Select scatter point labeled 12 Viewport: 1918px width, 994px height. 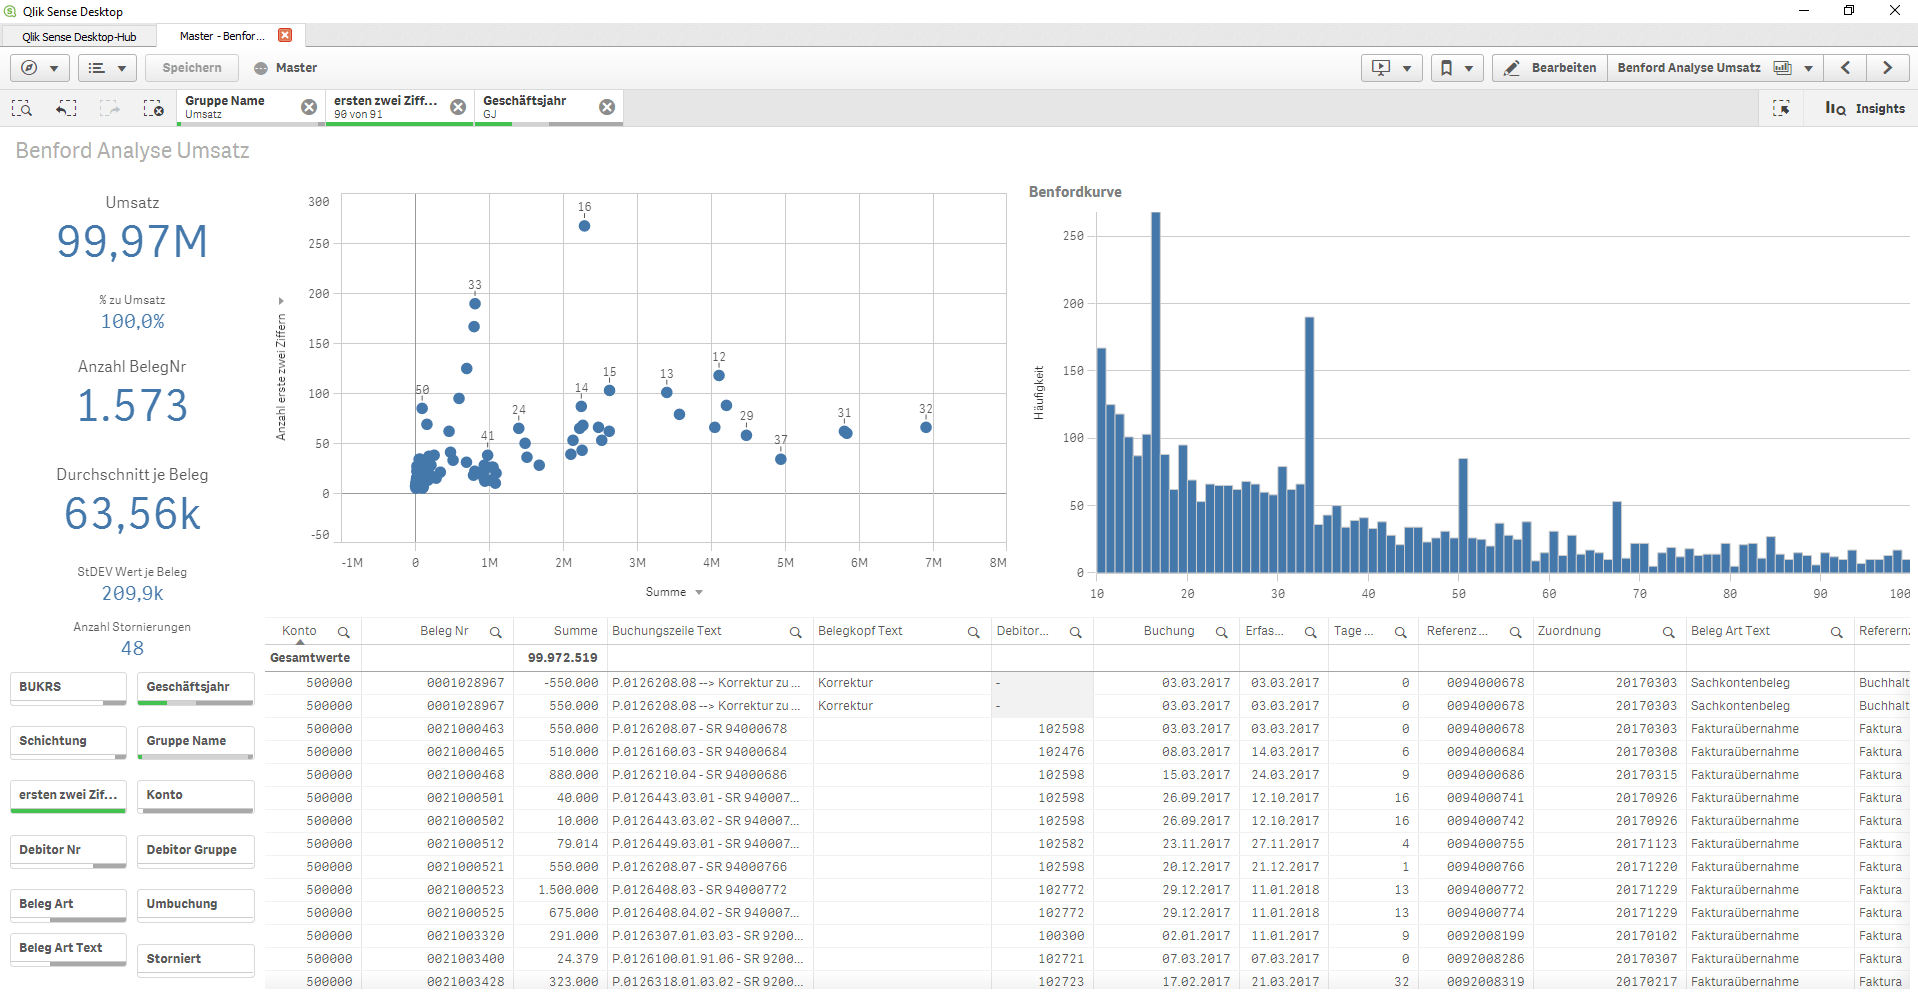[719, 376]
